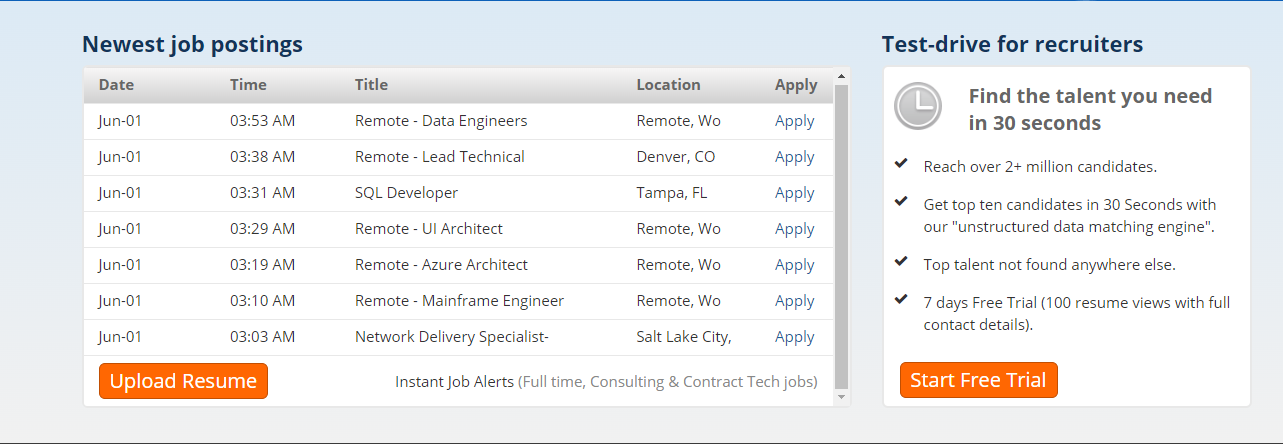Viewport: 1283px width, 444px height.
Task: Apply to Network Delivery Specialist posting
Action: pos(794,337)
